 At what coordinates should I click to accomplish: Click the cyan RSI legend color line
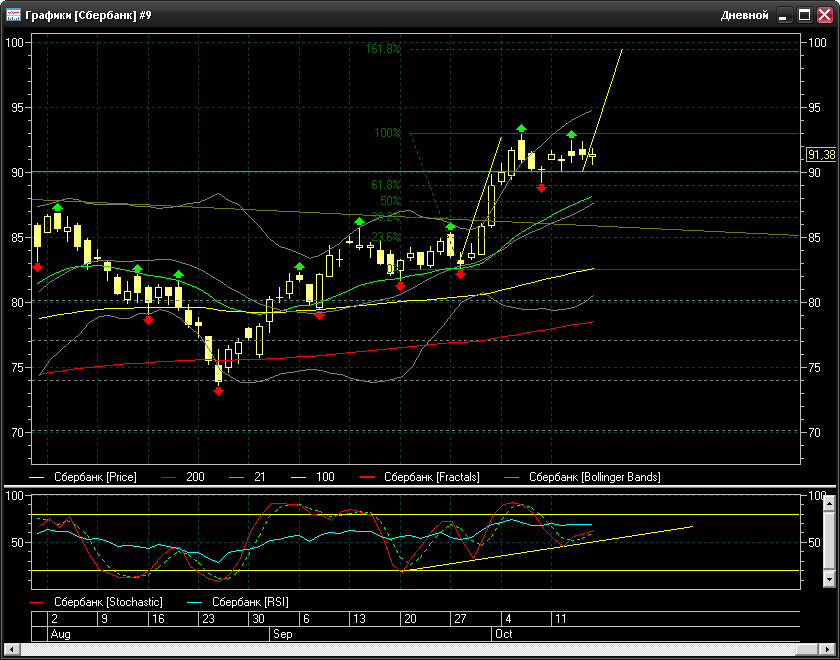click(194, 603)
